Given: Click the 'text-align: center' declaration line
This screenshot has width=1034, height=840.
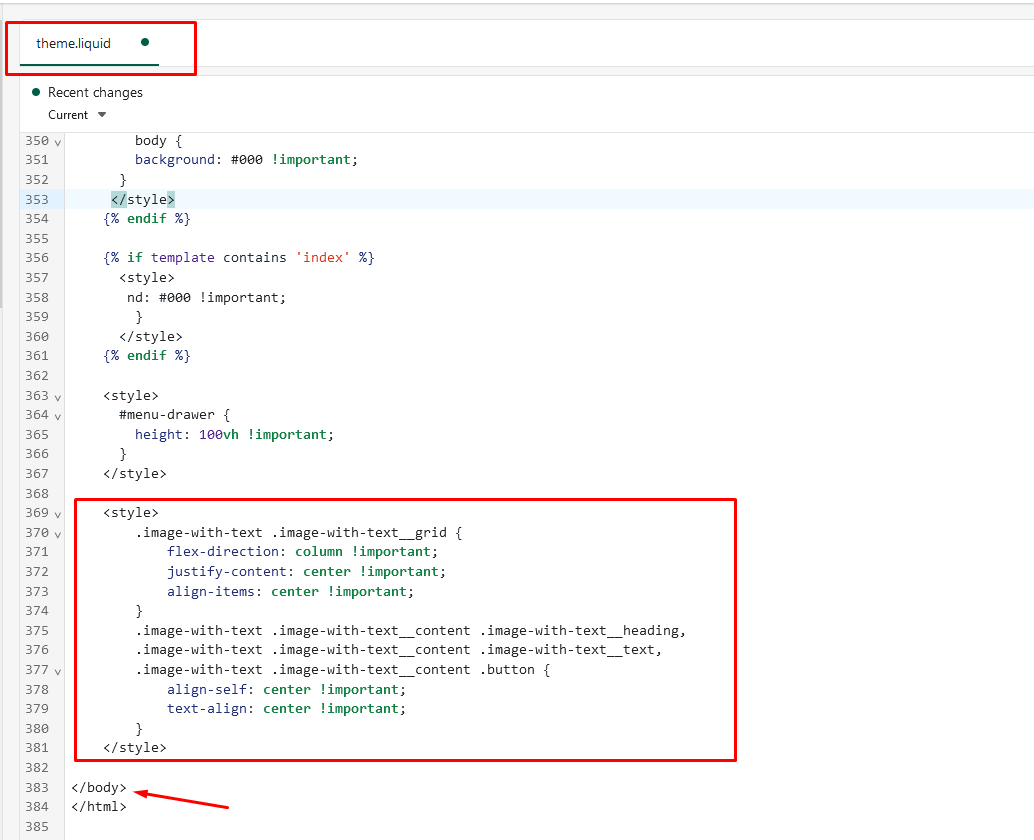Looking at the screenshot, I should pos(286,709).
